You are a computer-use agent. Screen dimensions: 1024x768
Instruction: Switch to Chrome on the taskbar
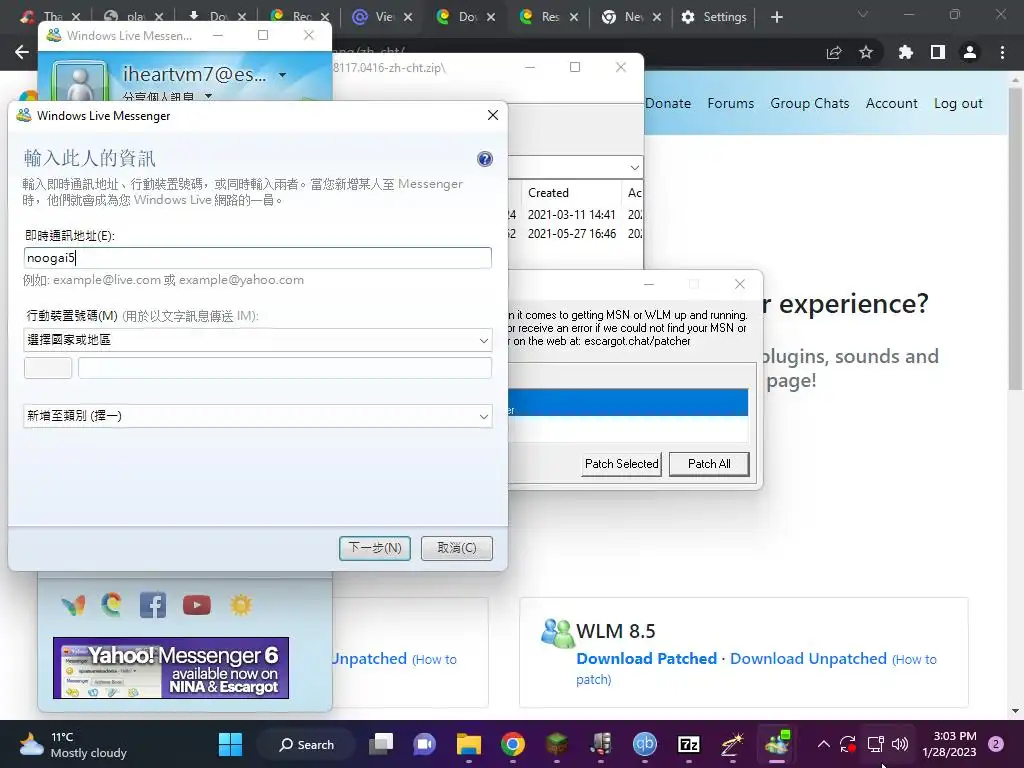(x=513, y=744)
